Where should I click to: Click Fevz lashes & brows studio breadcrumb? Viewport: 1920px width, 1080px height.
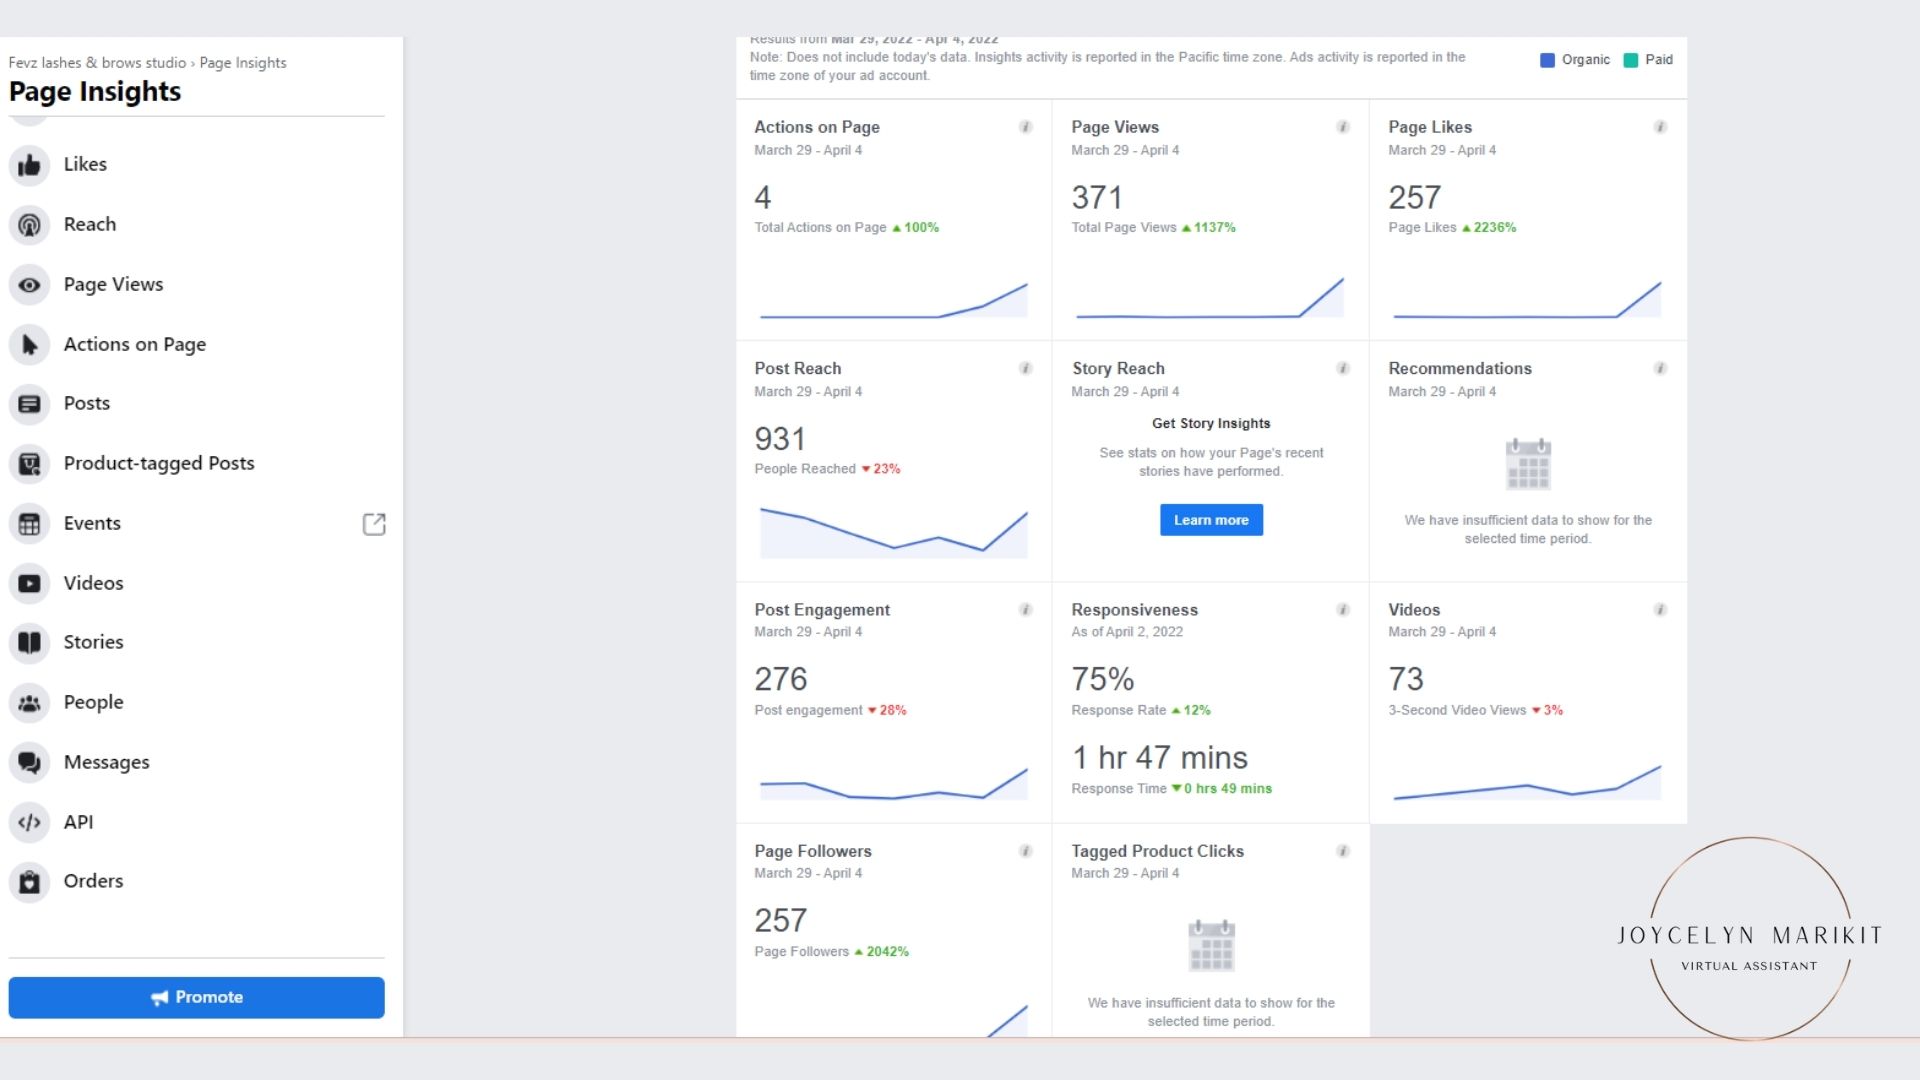click(x=97, y=62)
